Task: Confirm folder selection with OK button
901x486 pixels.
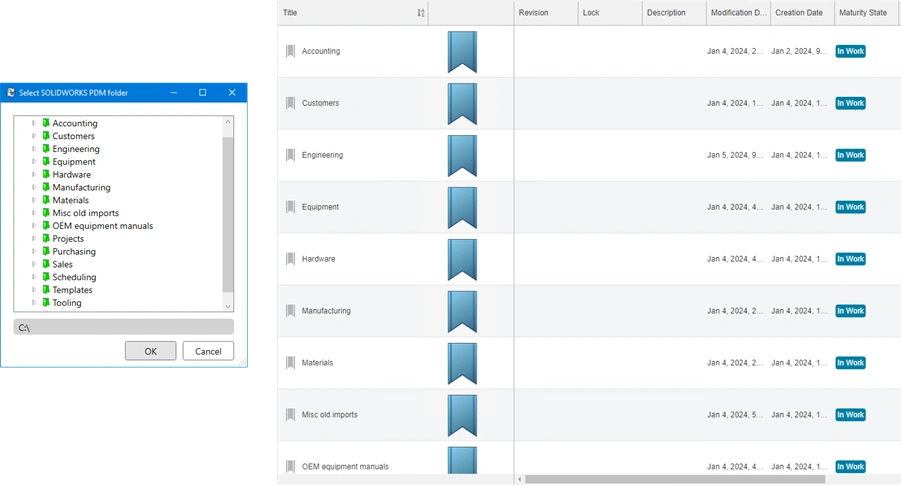Action: (151, 351)
